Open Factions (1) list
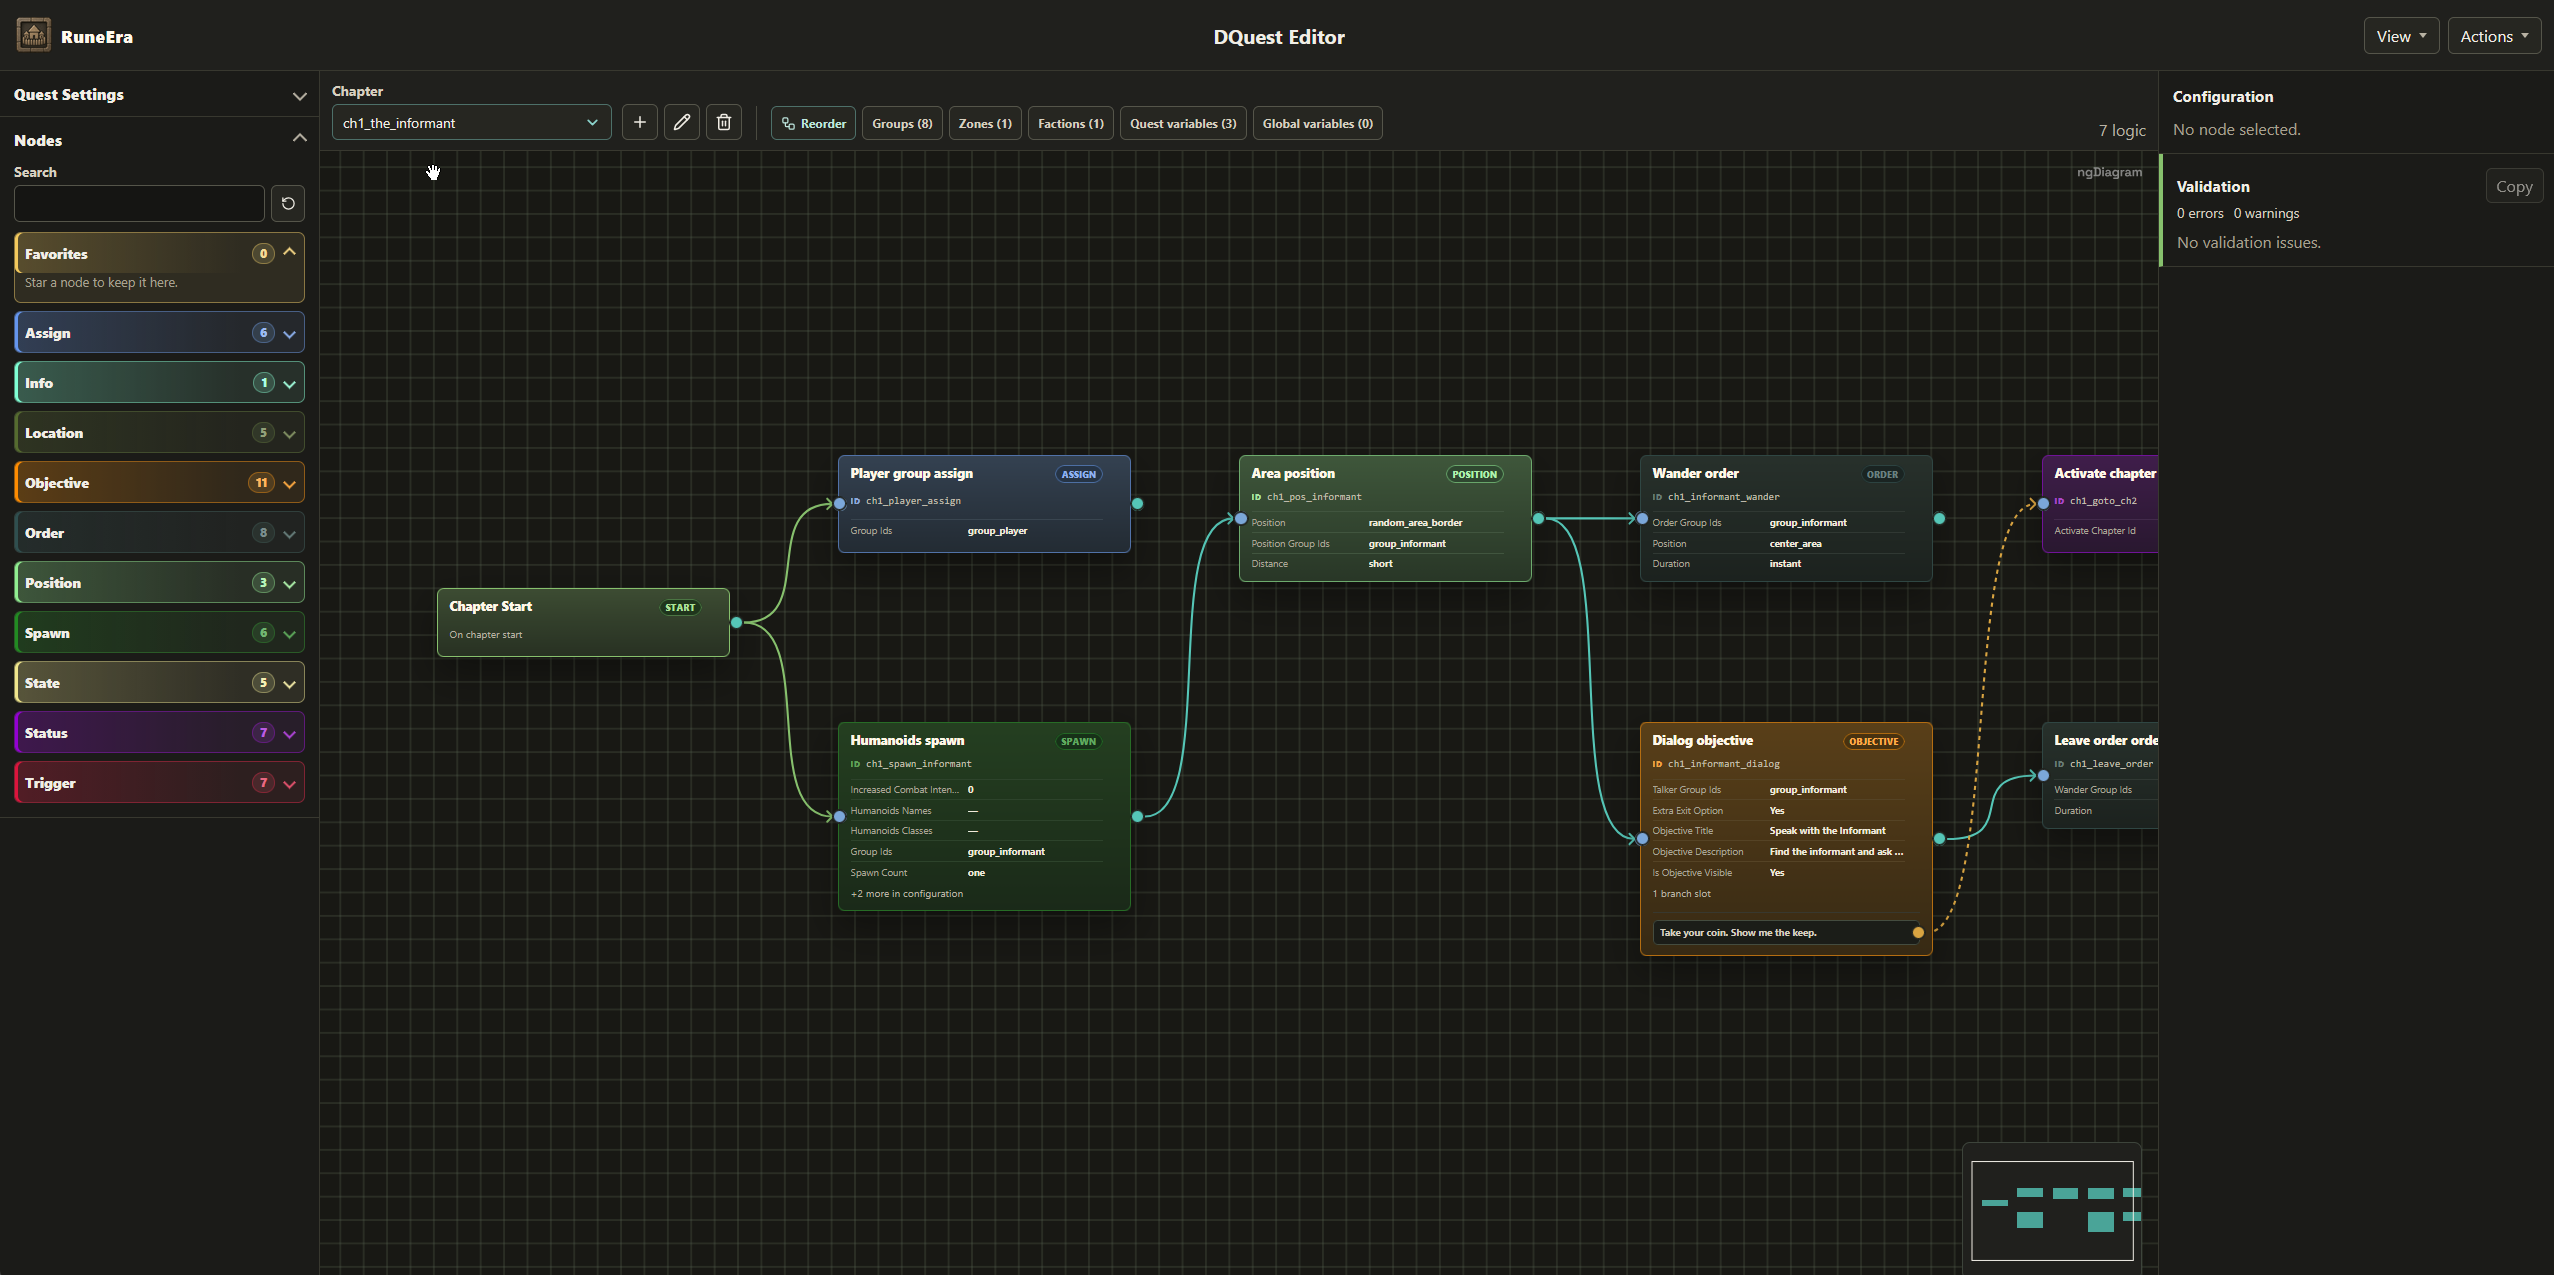 1071,123
